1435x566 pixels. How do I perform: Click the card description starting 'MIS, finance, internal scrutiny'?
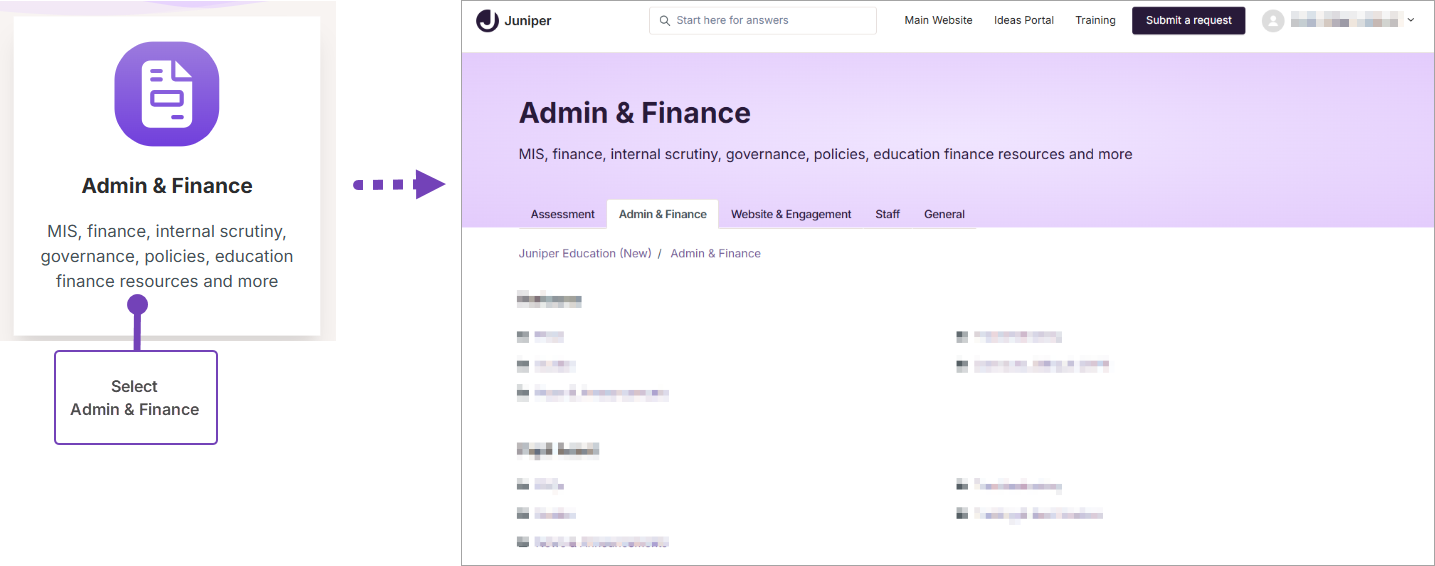pyautogui.click(x=167, y=256)
